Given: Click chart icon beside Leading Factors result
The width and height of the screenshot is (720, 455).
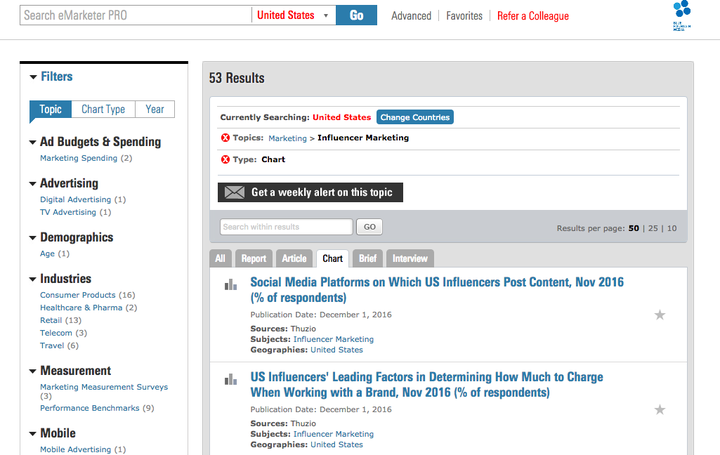Looking at the screenshot, I should [x=231, y=379].
